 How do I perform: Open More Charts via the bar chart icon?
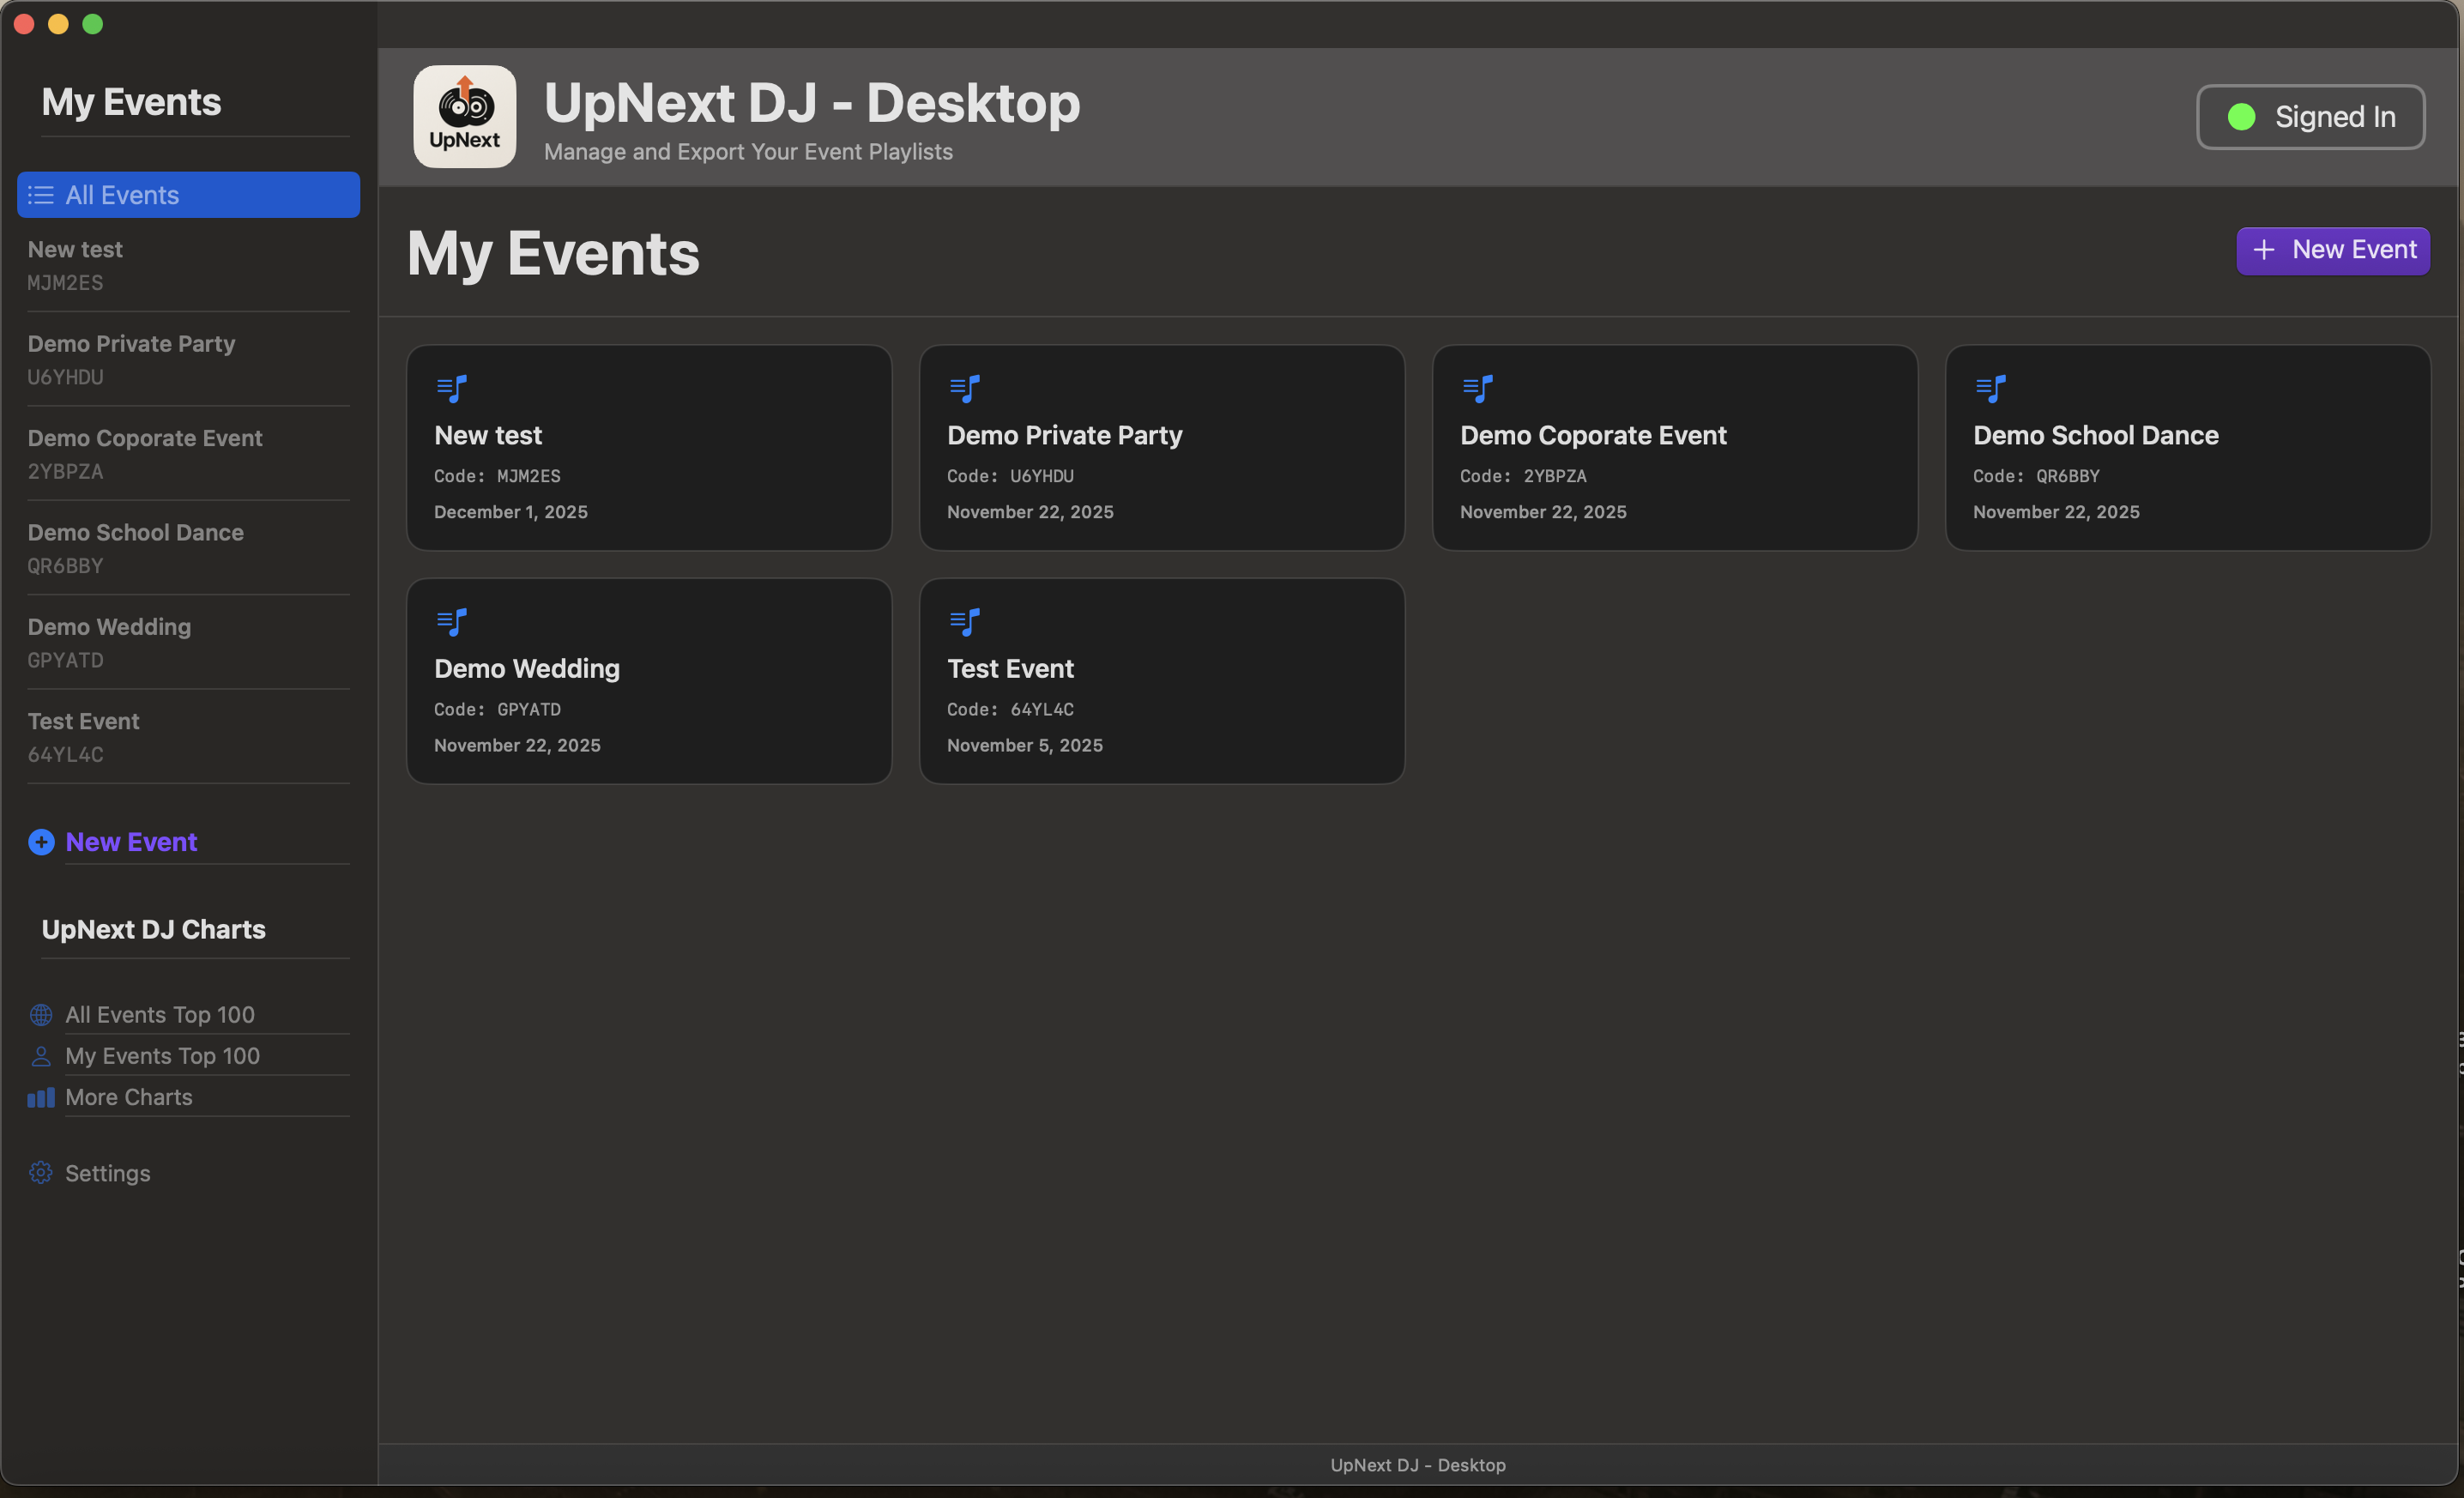40,1097
